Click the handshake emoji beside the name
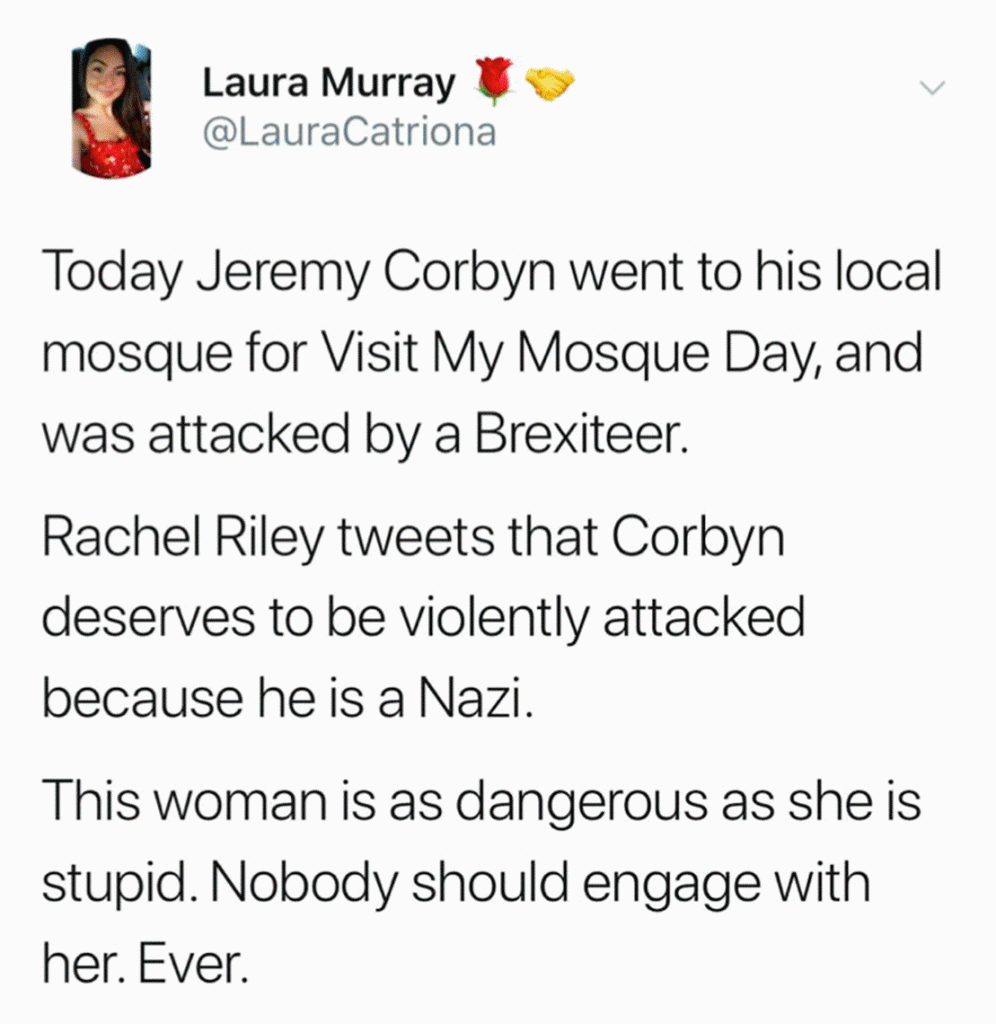 click(x=549, y=84)
